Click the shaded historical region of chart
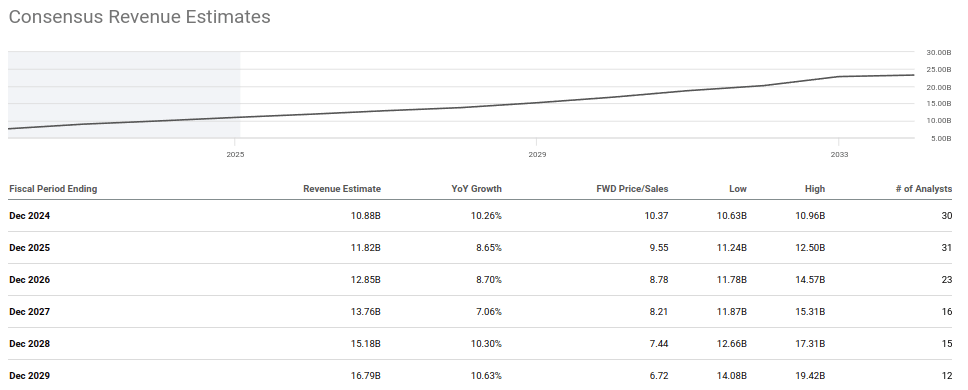Screen dimensions: 968x390 [x=124, y=94]
